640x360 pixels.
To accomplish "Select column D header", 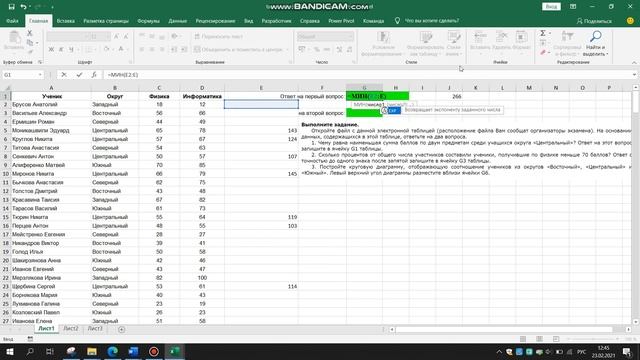I will [x=202, y=88].
